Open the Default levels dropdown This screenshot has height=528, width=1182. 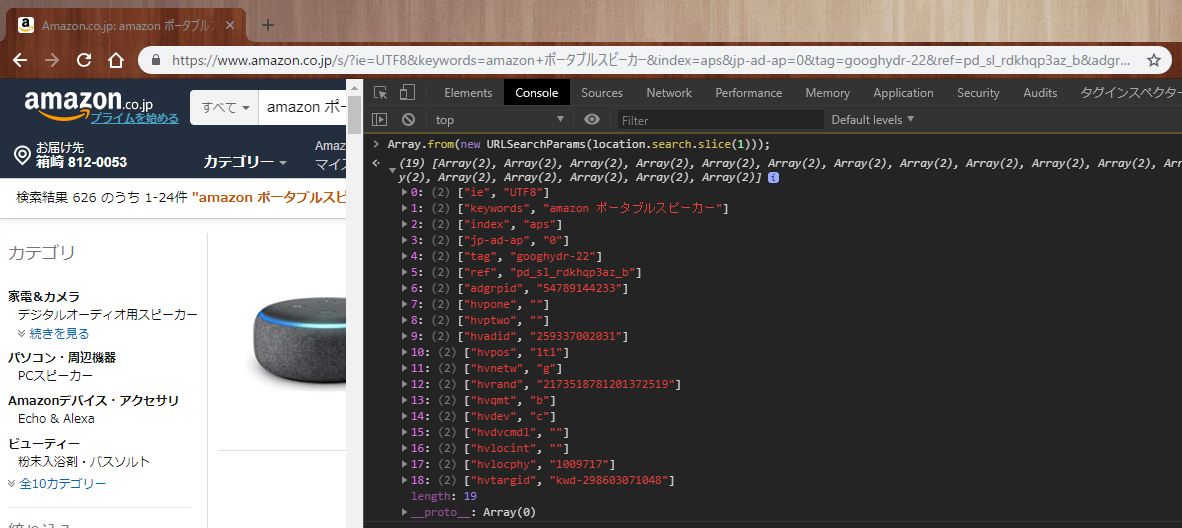pyautogui.click(x=872, y=120)
